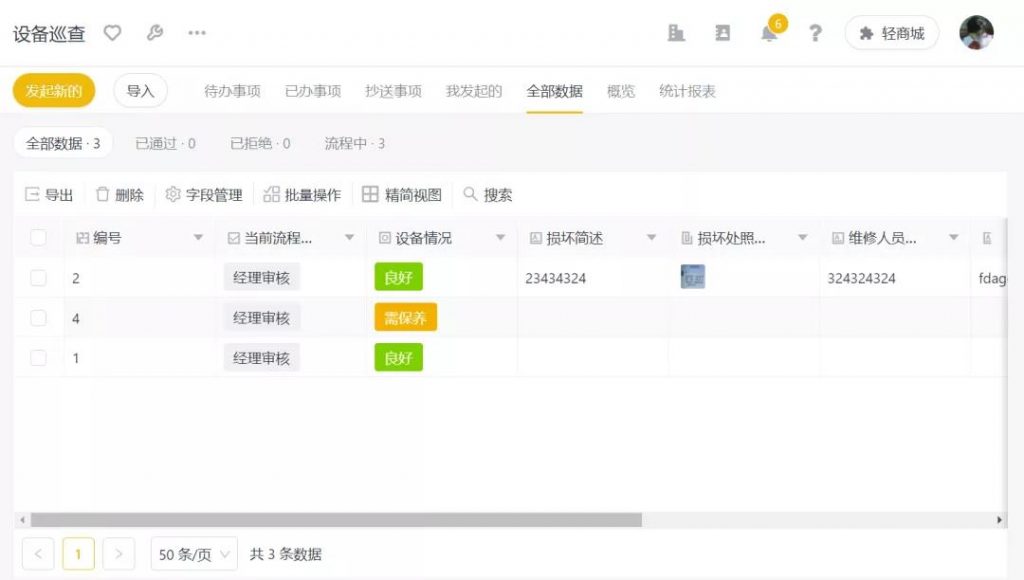Check the row checkbox for record 4
1024x580 pixels.
(39, 317)
